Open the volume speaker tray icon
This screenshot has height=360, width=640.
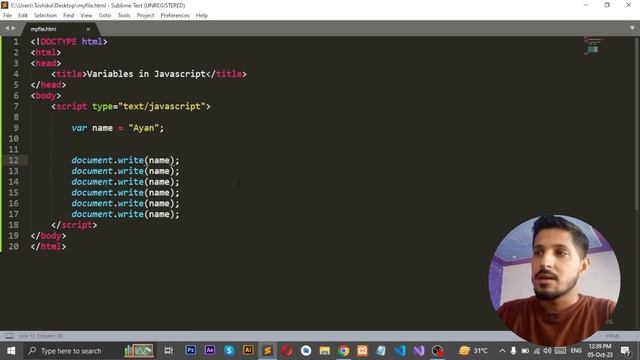(x=547, y=351)
